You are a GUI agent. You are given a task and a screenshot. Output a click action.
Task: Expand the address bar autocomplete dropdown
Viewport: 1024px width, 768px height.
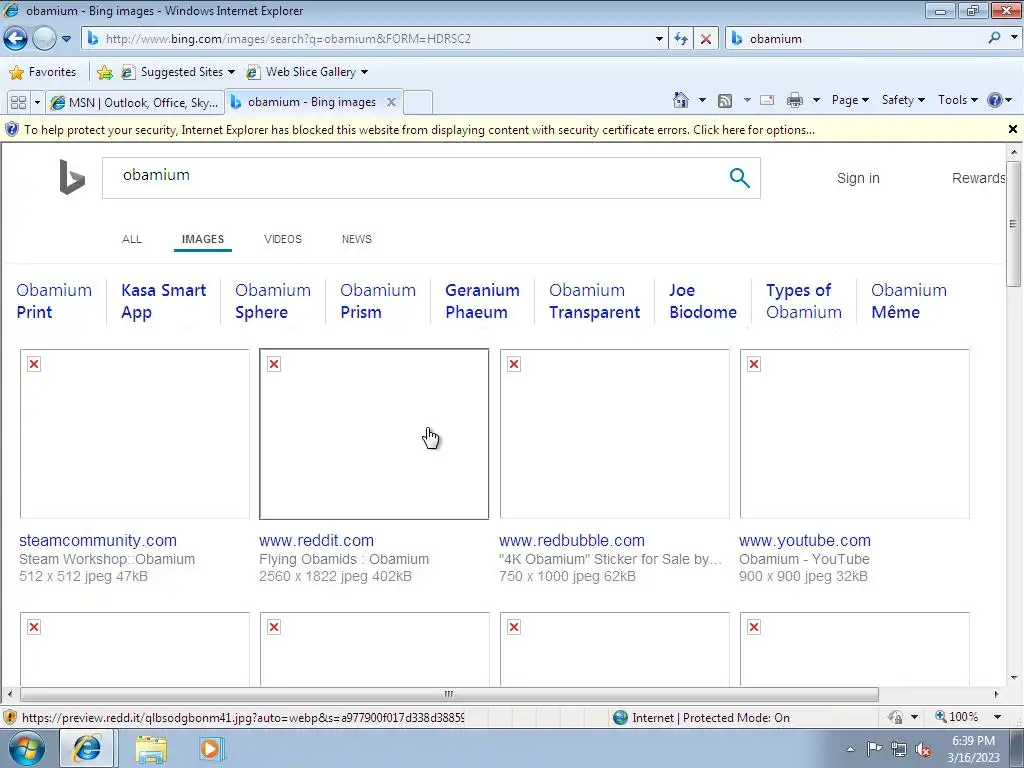click(659, 39)
